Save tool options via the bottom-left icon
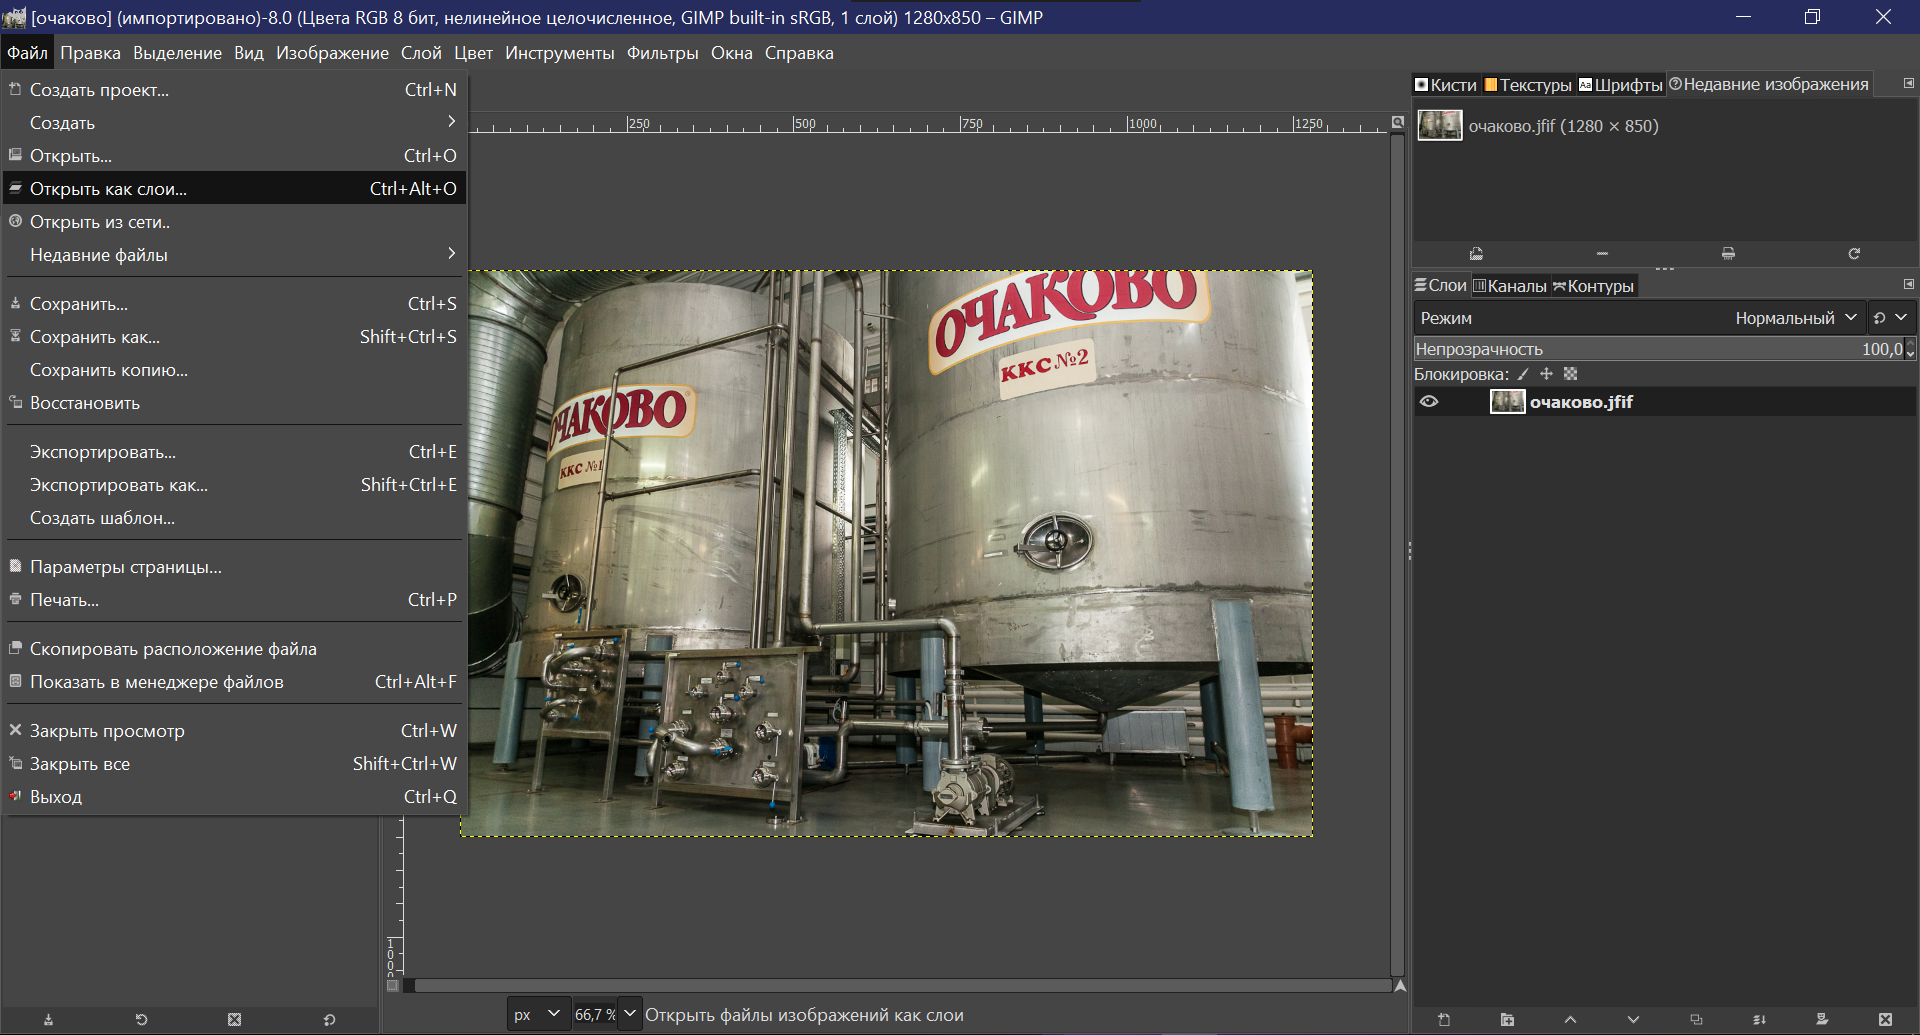 48,1020
